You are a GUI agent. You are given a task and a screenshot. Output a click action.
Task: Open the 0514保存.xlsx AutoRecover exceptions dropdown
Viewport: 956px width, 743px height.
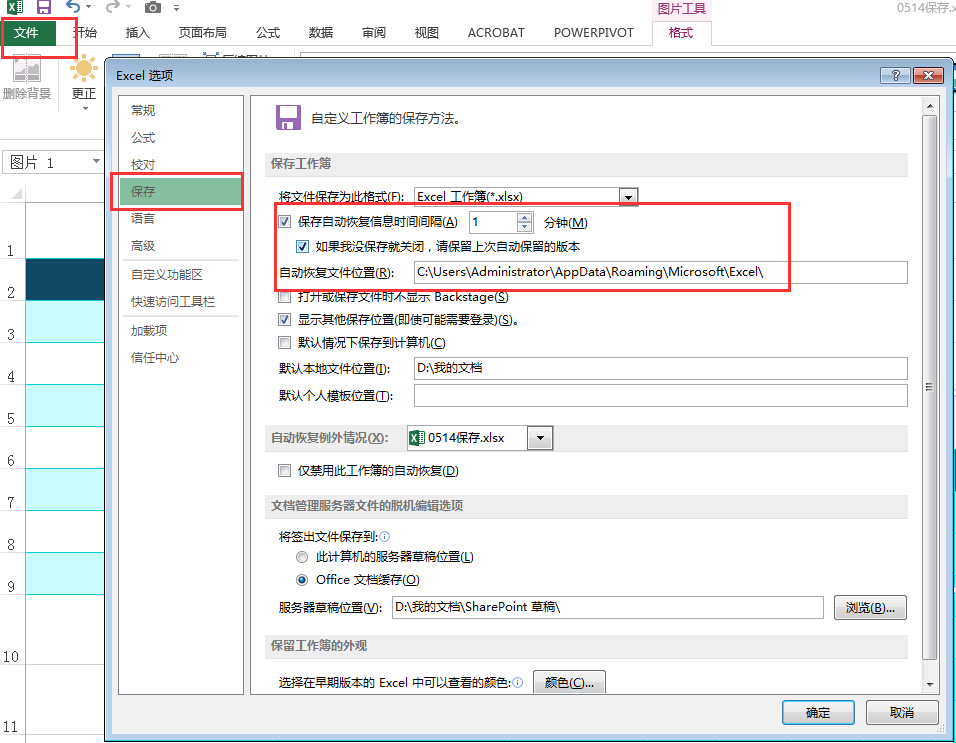540,438
